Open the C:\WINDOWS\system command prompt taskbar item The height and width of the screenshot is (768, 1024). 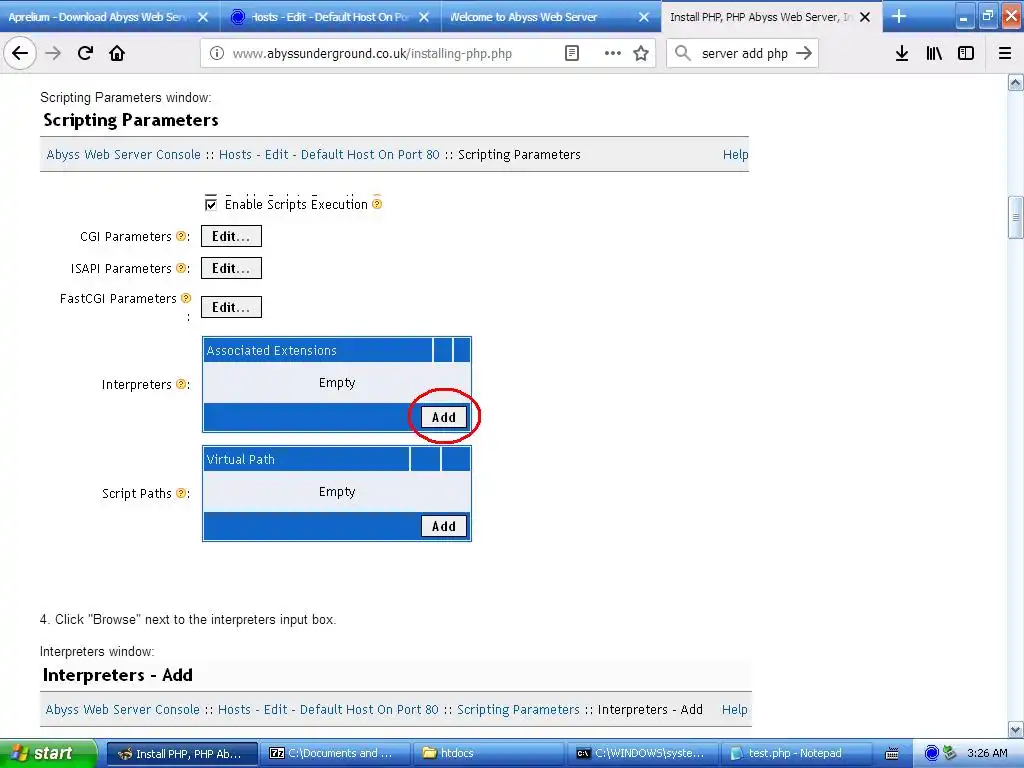tap(642, 754)
